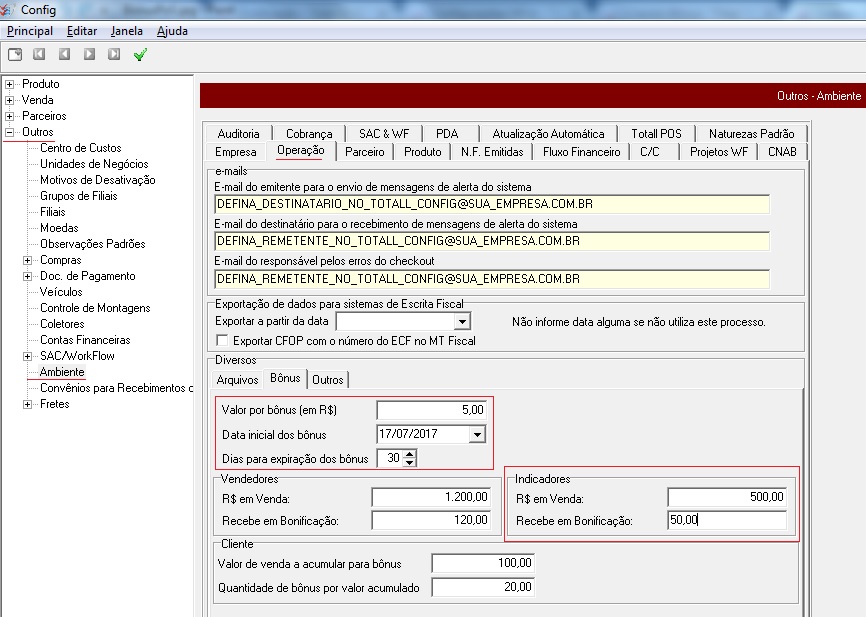Click the Valor por bônus (em R$) field

(431, 410)
